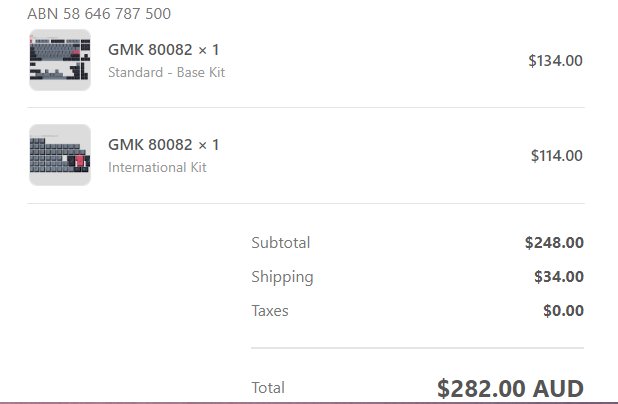Click the ABN 58 646 787 500 text
The height and width of the screenshot is (404, 618).
pyautogui.click(x=99, y=14)
